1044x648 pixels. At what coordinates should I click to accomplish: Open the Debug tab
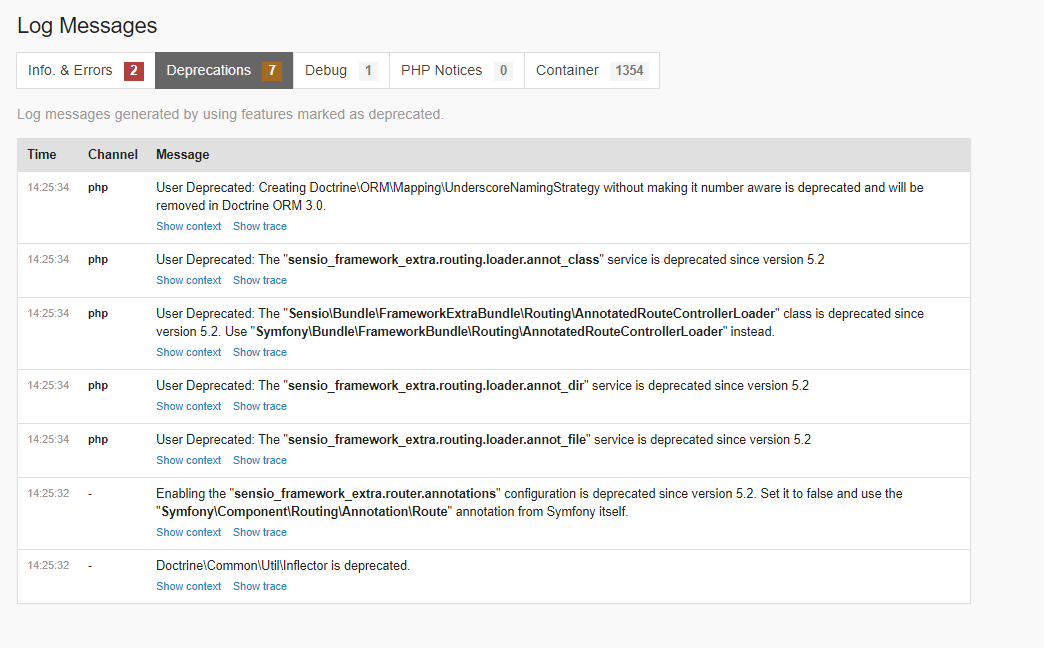point(341,71)
